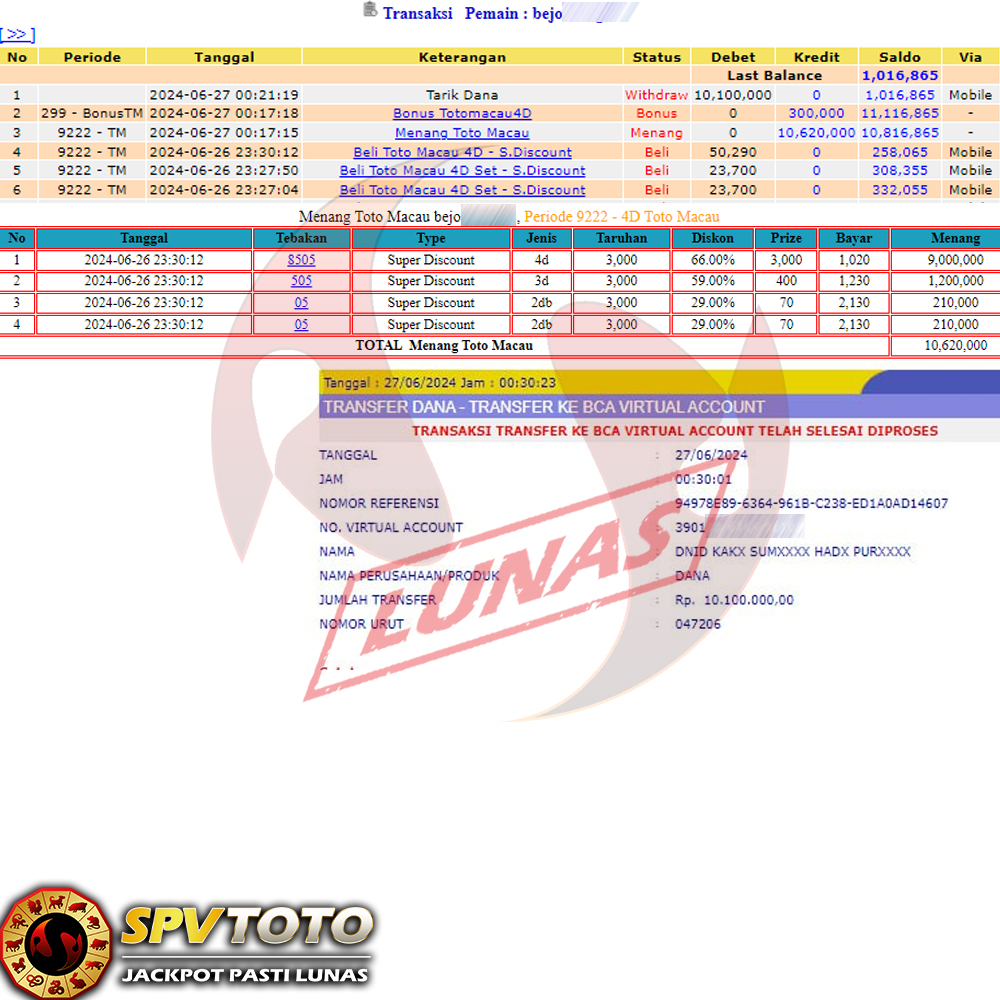Click the Saldo column header
This screenshot has width=1000, height=1000.
point(900,57)
